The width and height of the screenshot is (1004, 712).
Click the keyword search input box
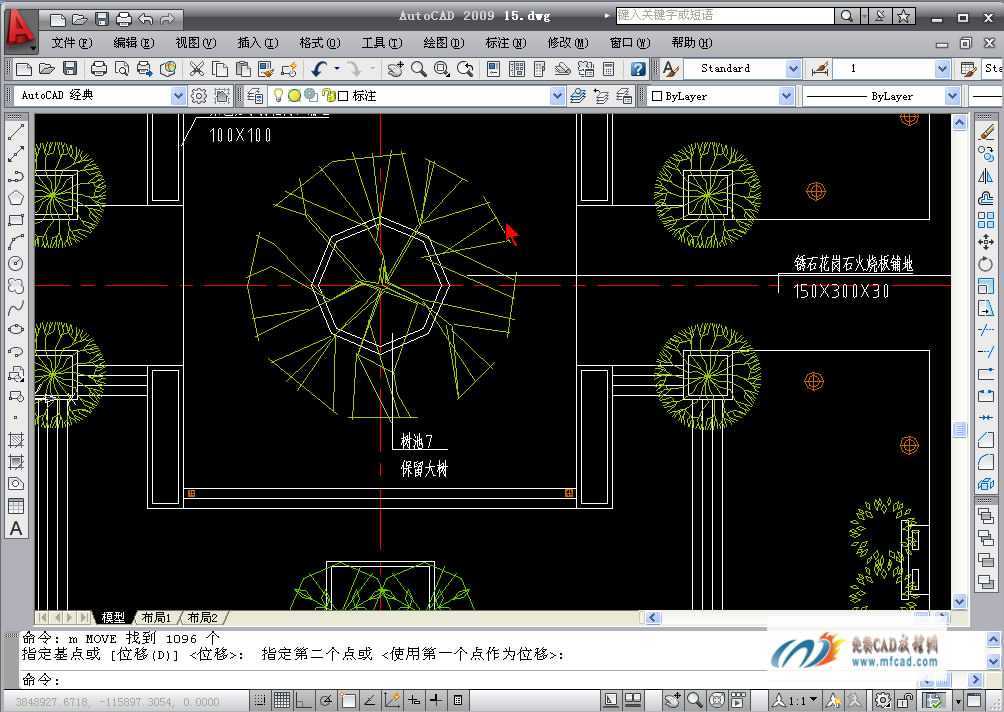click(x=725, y=15)
